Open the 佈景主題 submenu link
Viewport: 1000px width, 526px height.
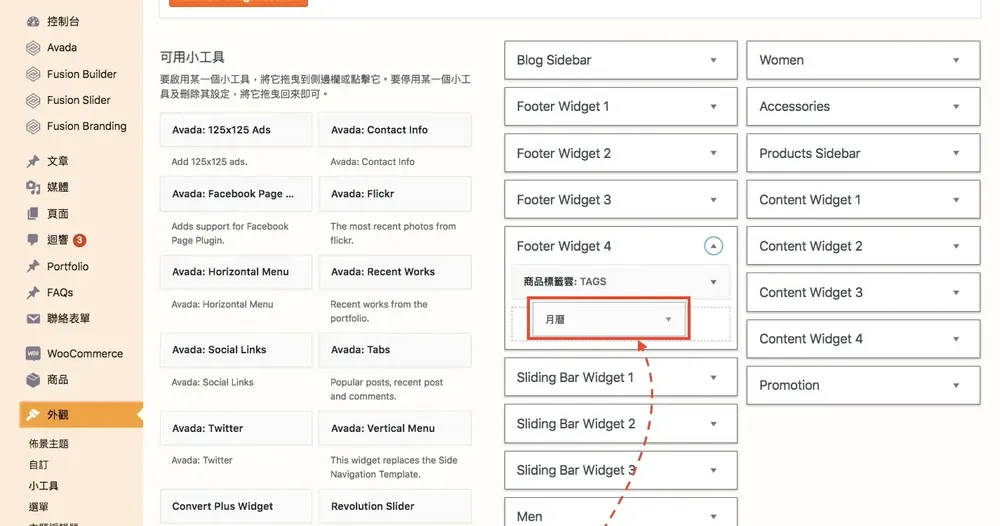coord(48,444)
